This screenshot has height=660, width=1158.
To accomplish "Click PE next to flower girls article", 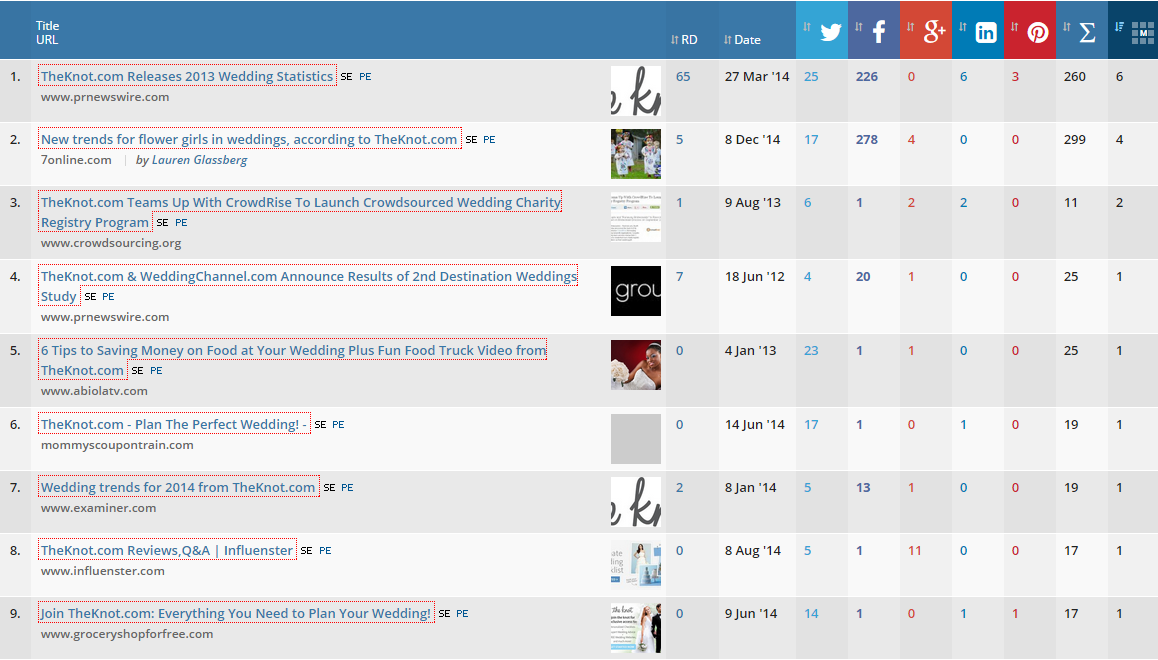I will tap(490, 140).
